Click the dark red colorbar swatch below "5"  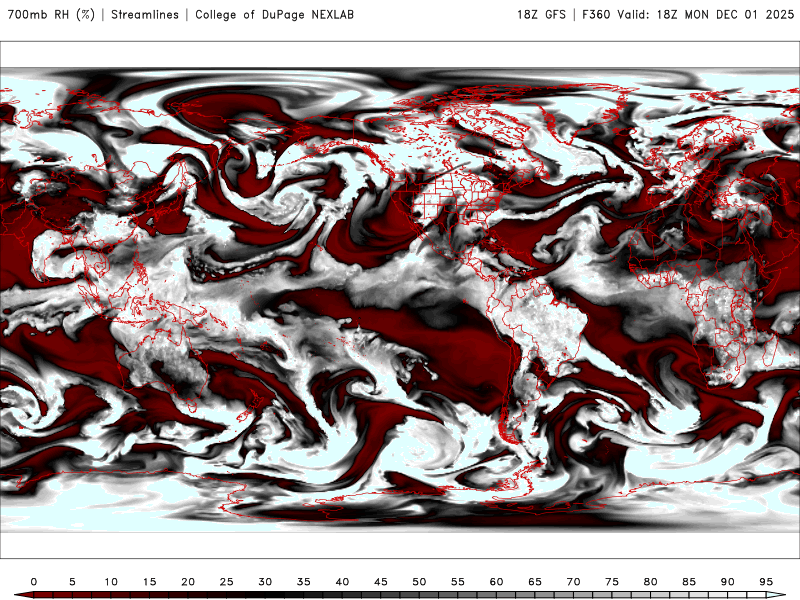pos(72,595)
